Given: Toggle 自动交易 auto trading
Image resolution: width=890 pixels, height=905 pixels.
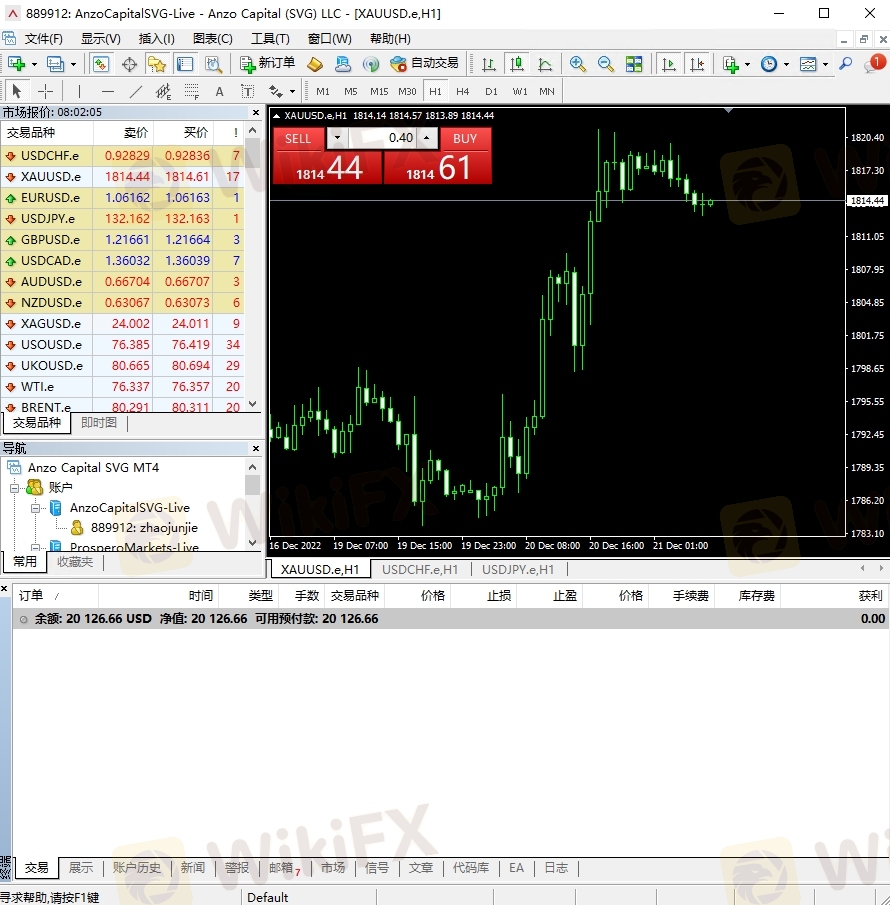Looking at the screenshot, I should point(424,63).
